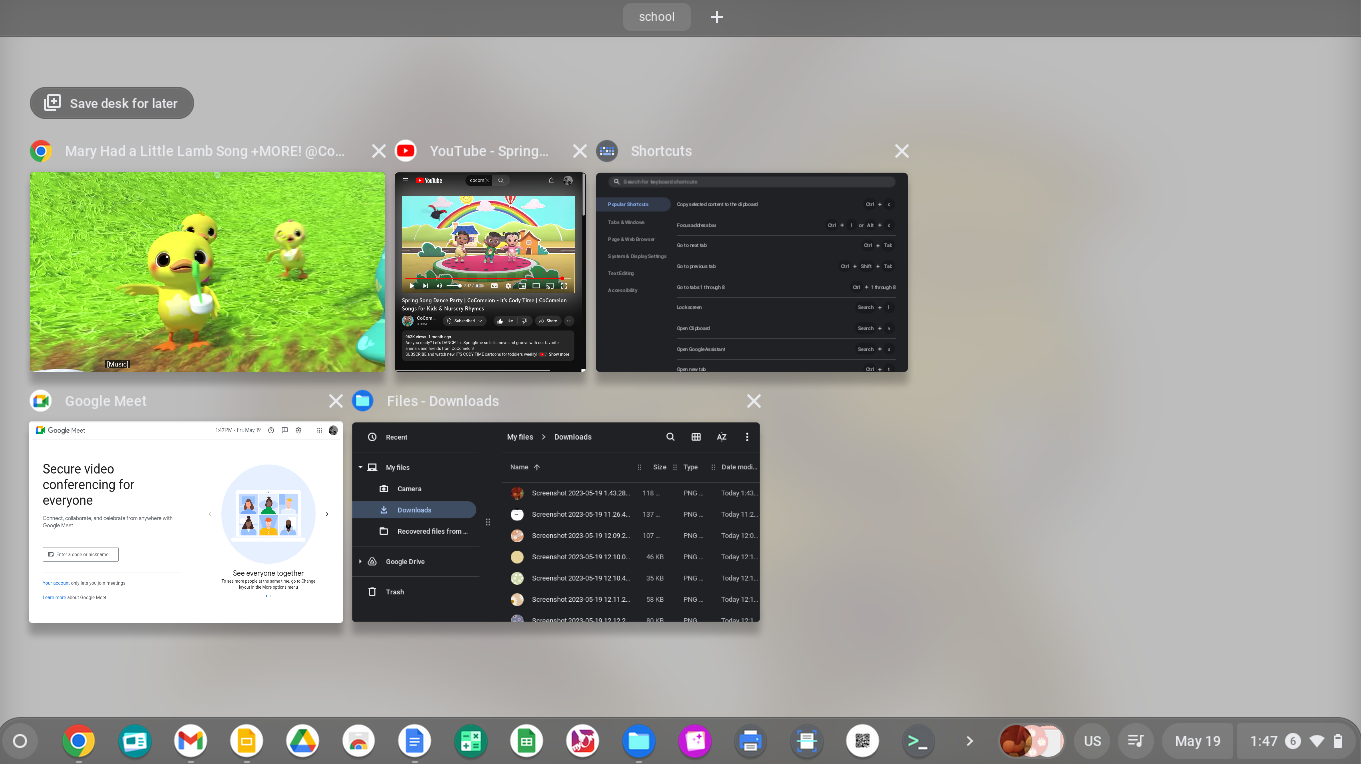Open the Calculator app from shelf

pos(470,741)
